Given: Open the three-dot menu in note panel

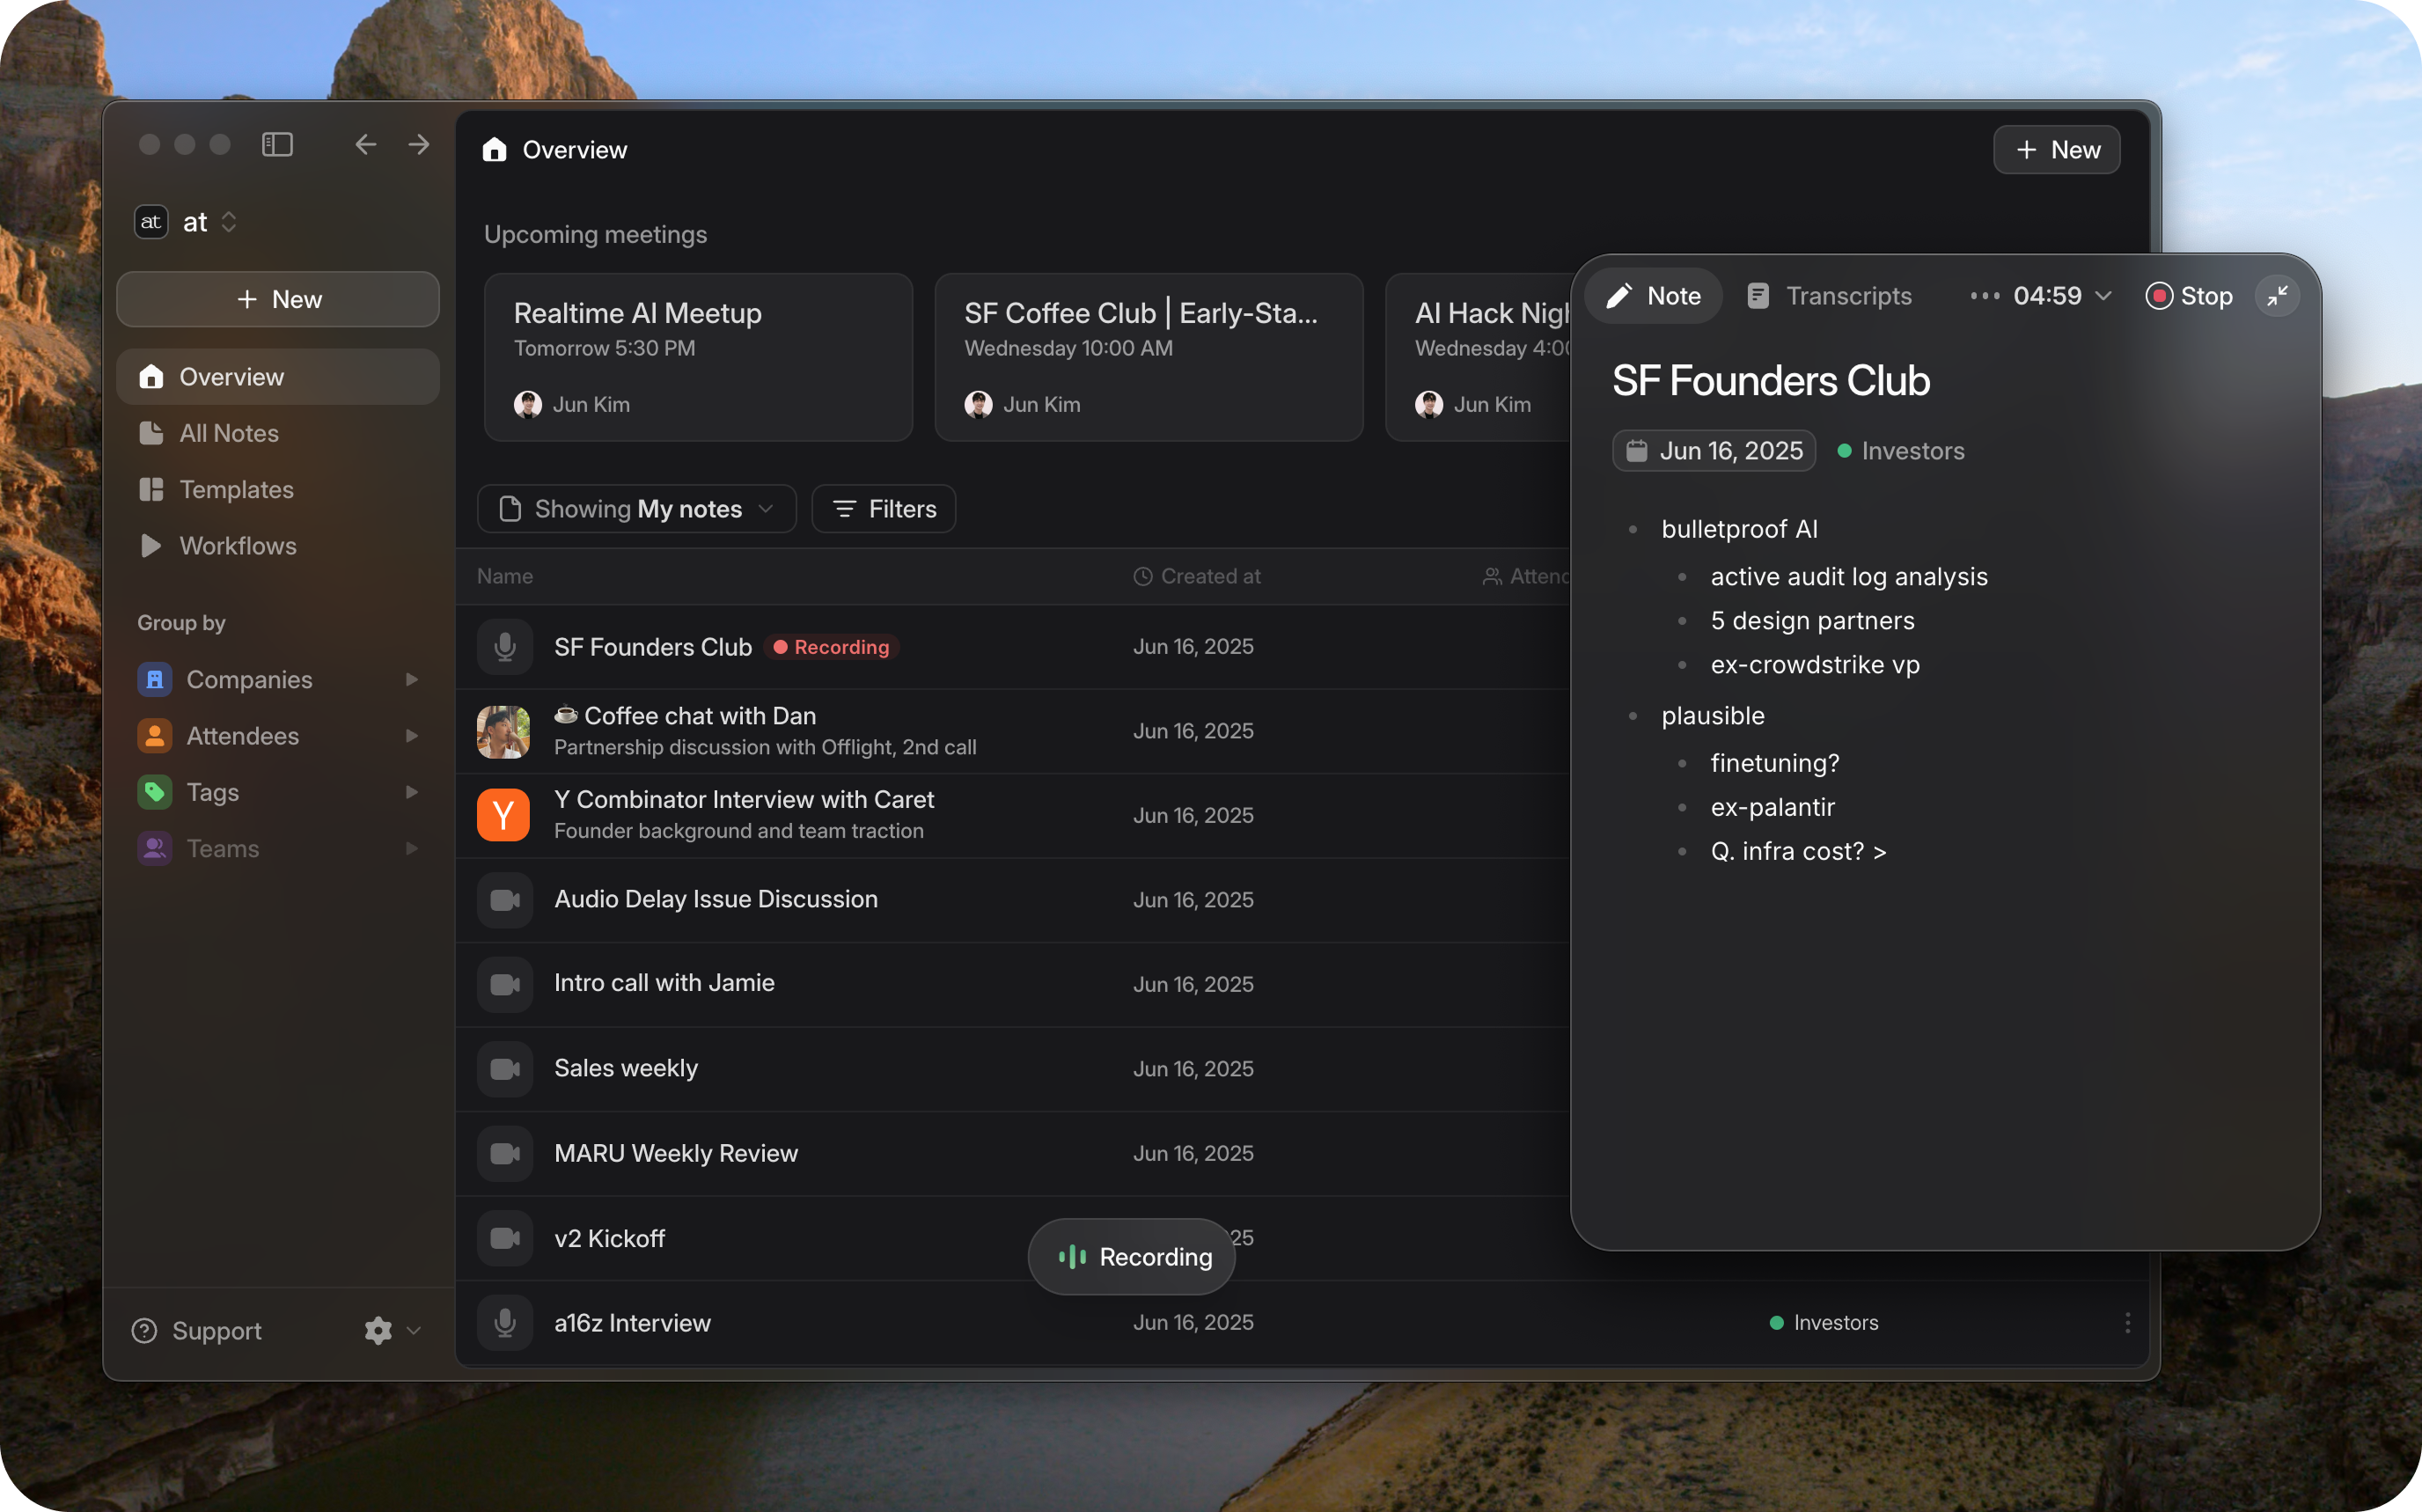Looking at the screenshot, I should click(x=1984, y=296).
